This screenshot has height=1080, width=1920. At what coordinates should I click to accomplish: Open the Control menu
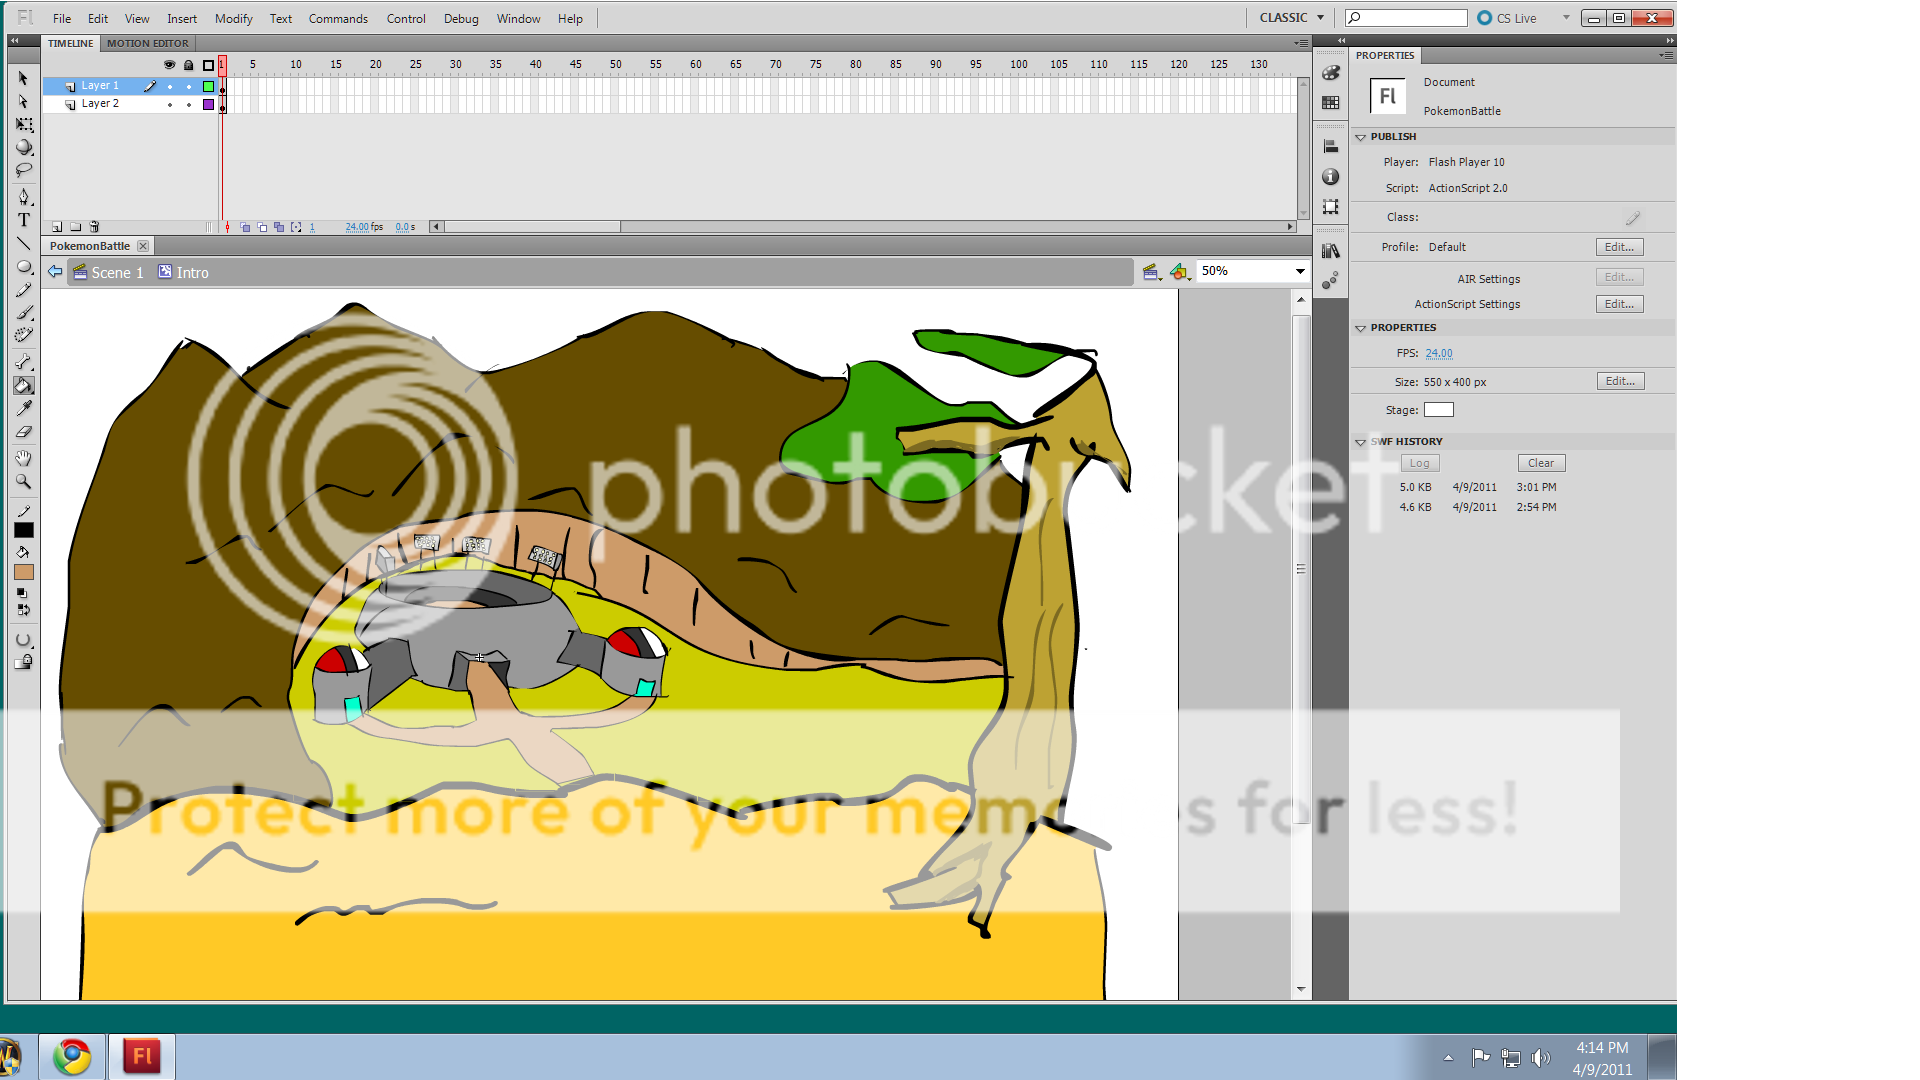coord(406,18)
